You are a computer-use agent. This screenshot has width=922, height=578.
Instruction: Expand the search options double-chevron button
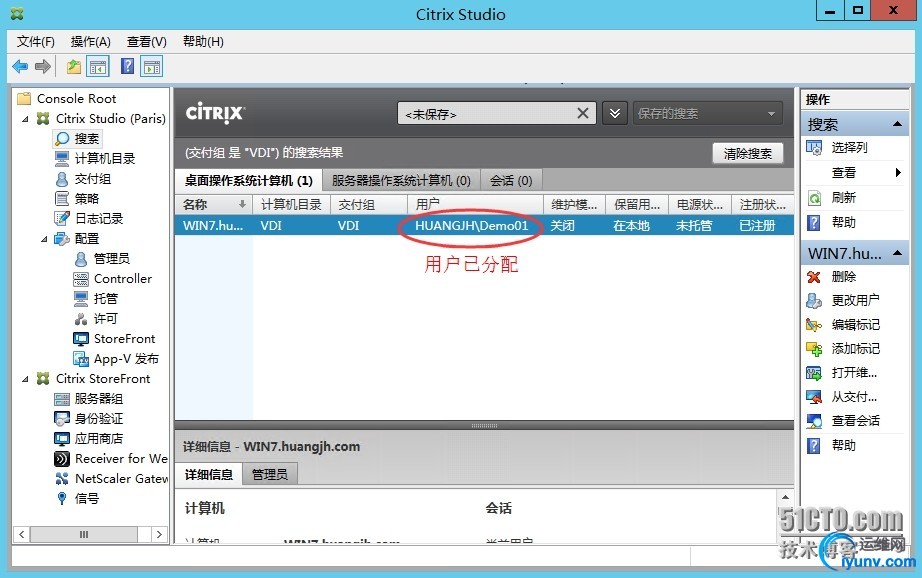pos(614,113)
